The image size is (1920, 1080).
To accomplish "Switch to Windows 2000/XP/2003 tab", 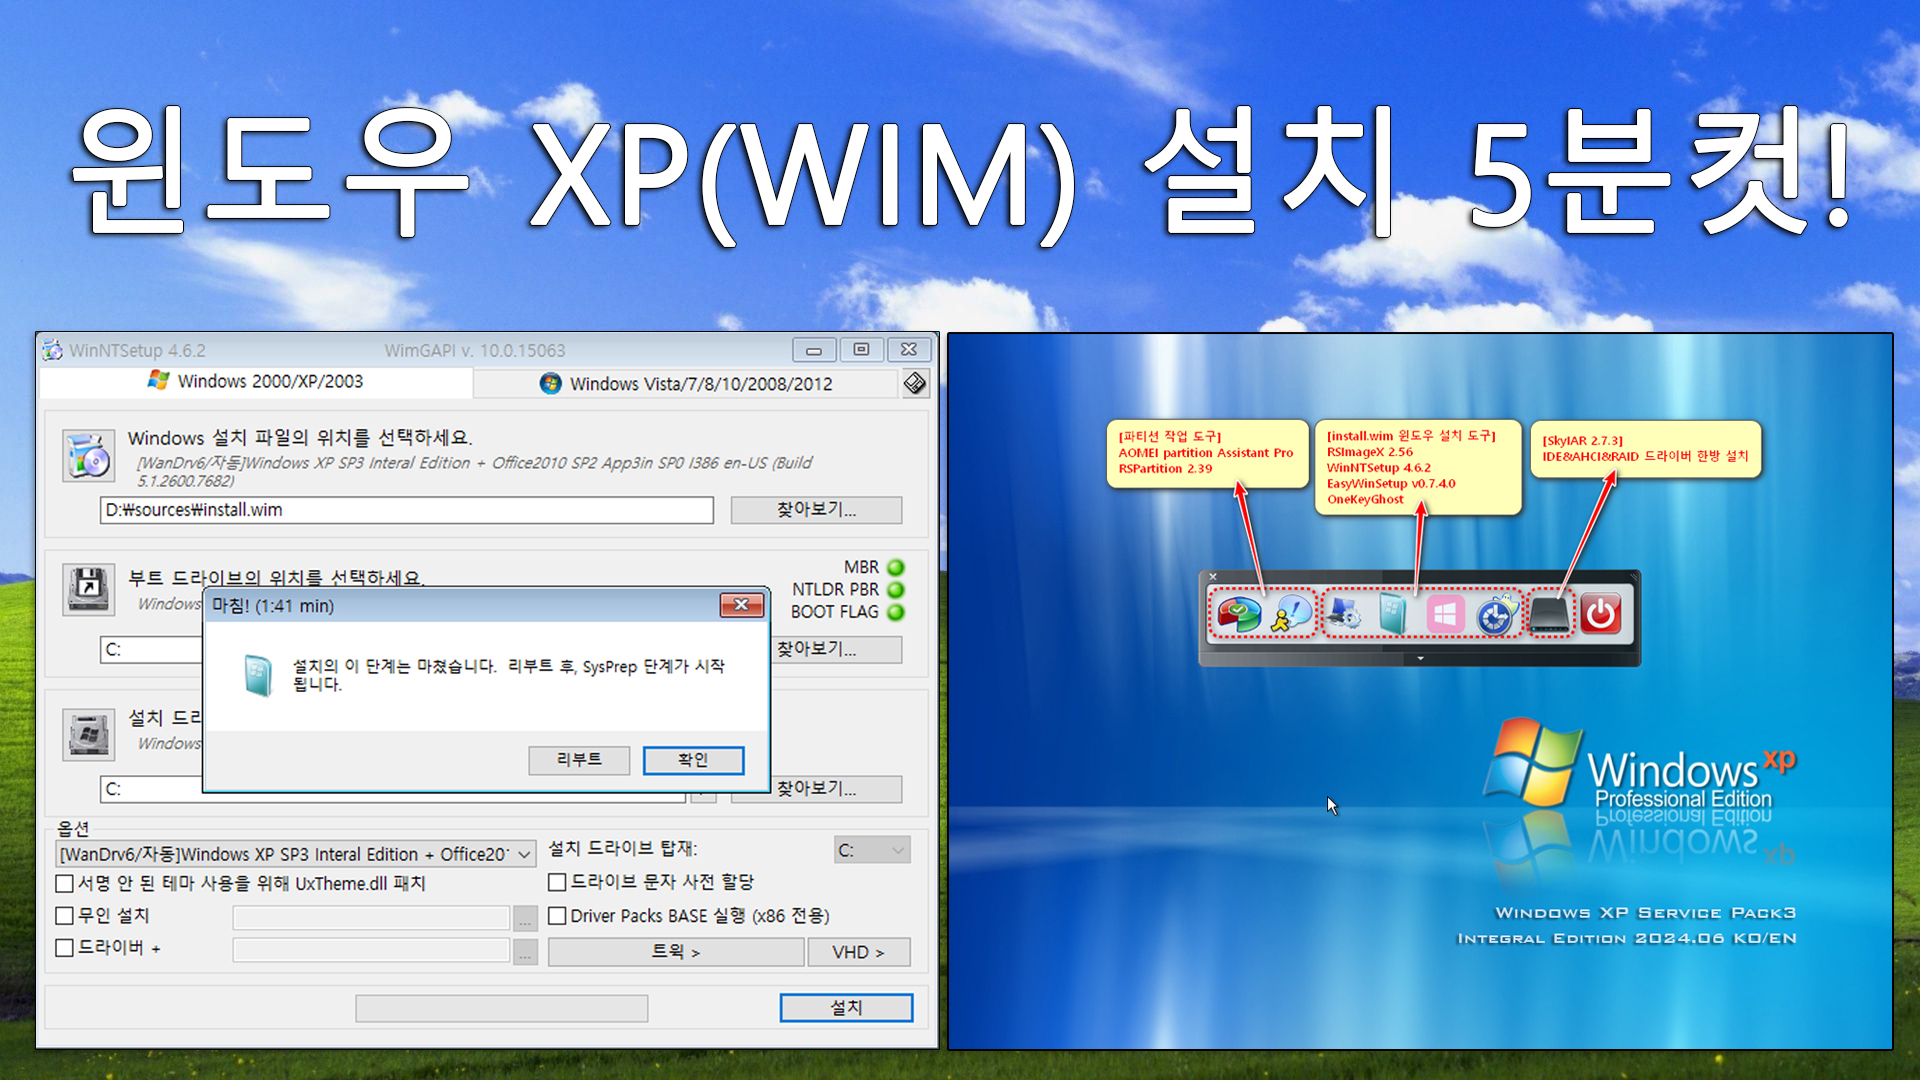I will 255,381.
